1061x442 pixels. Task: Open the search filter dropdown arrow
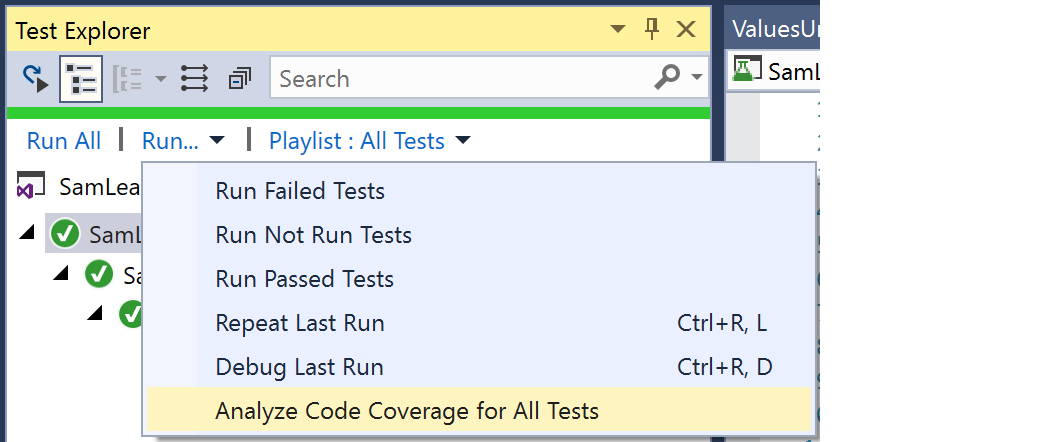pyautogui.click(x=697, y=78)
